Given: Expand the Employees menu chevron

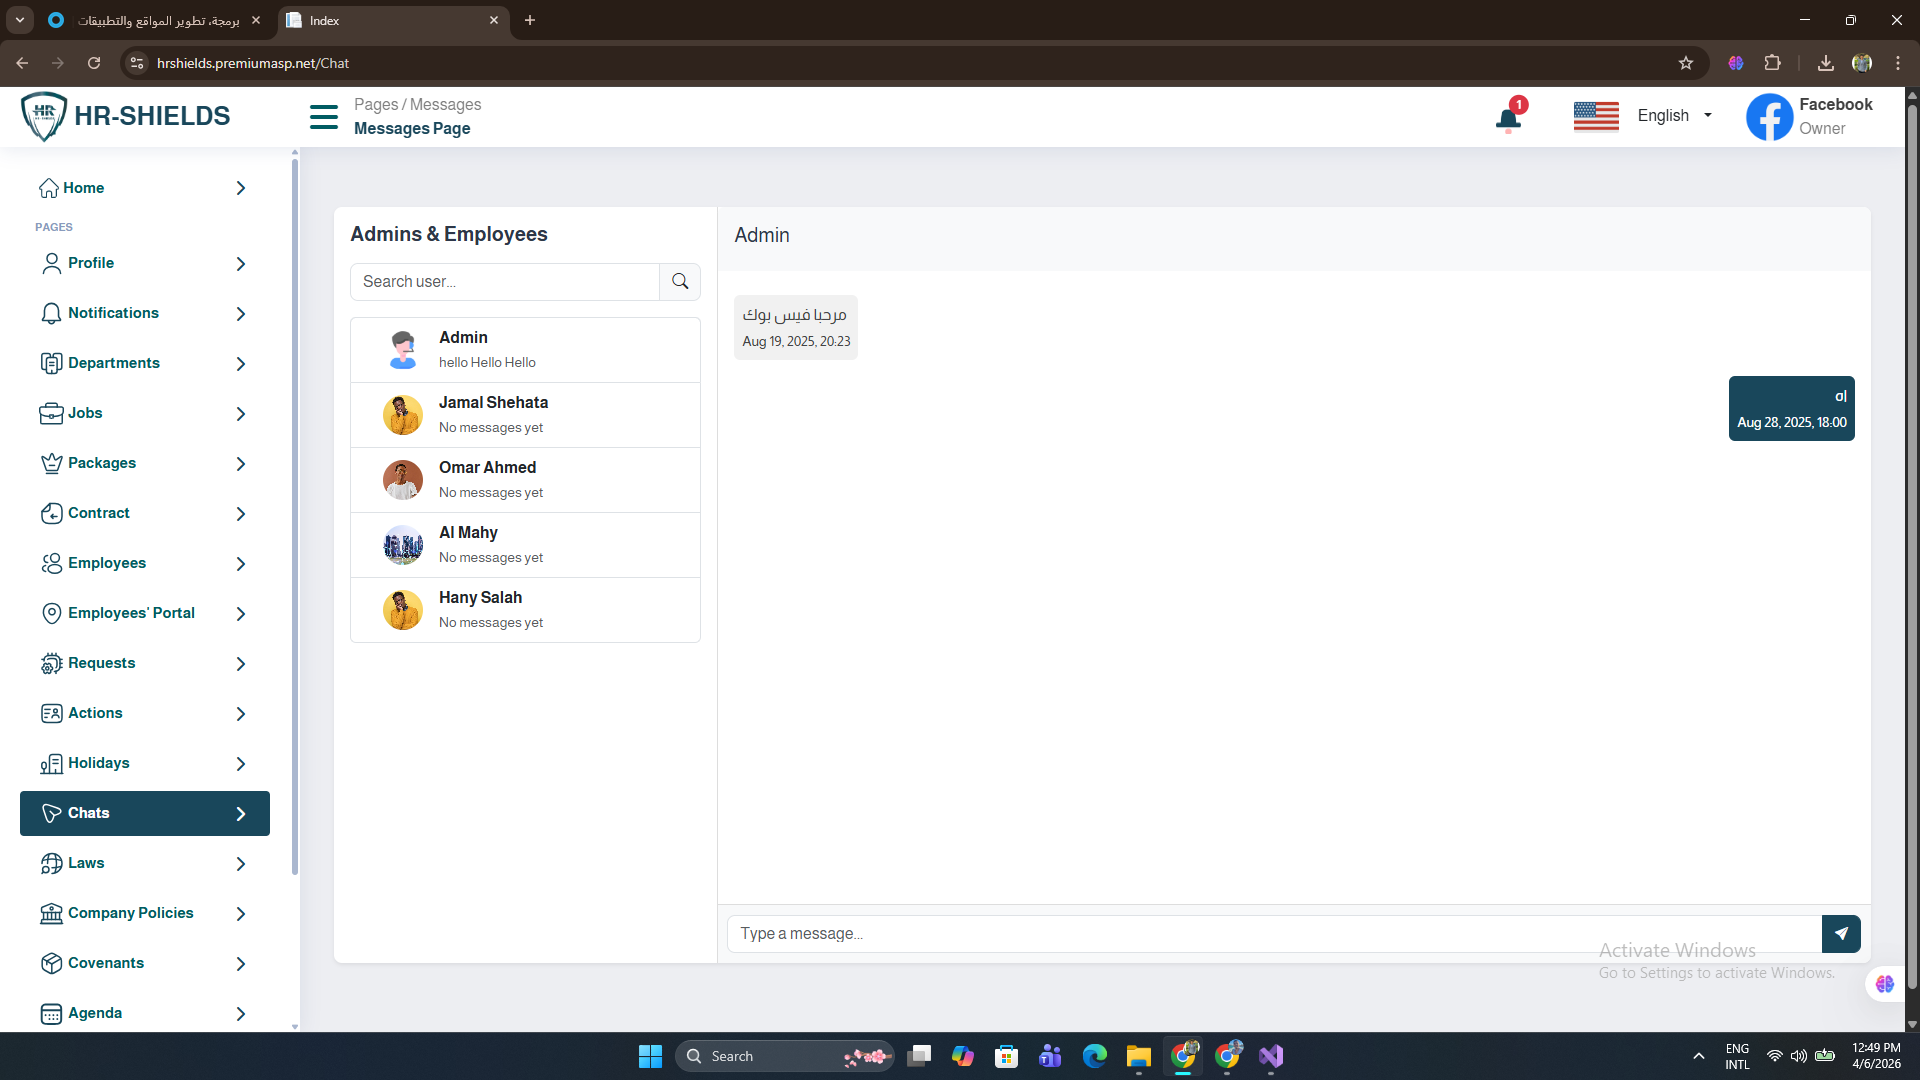Looking at the screenshot, I should 241,564.
